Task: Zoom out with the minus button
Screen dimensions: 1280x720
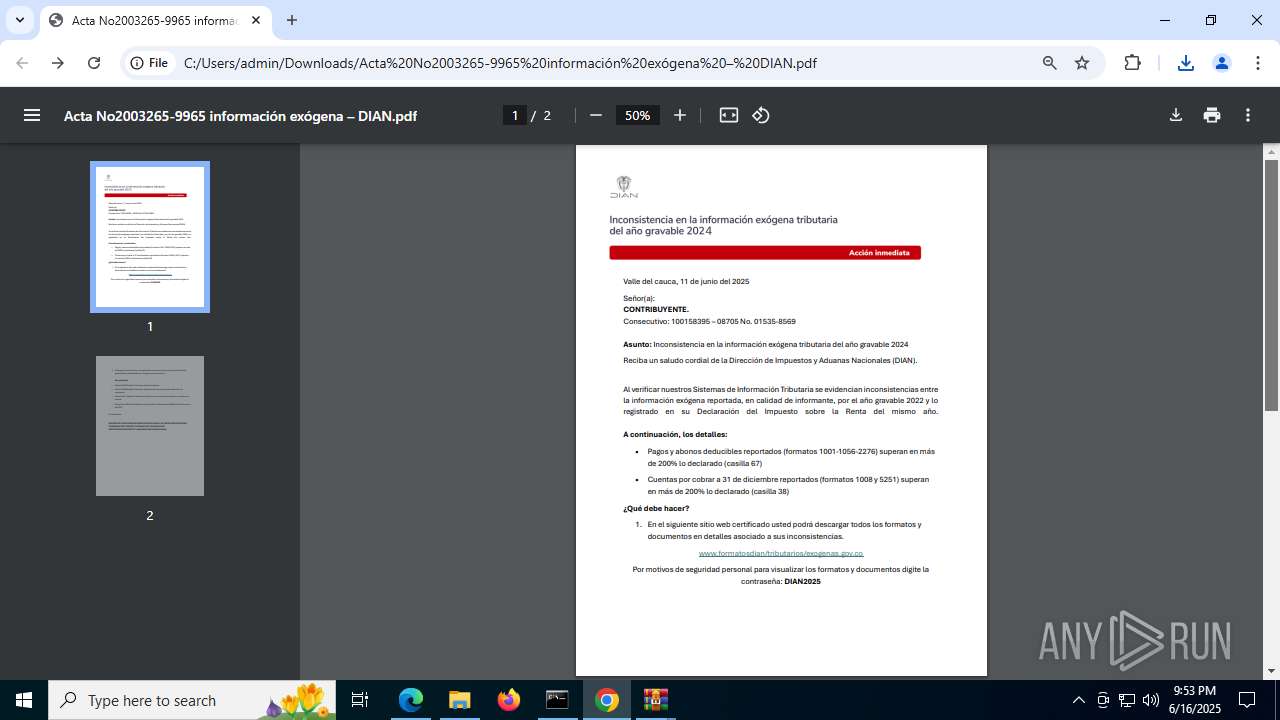Action: (596, 115)
